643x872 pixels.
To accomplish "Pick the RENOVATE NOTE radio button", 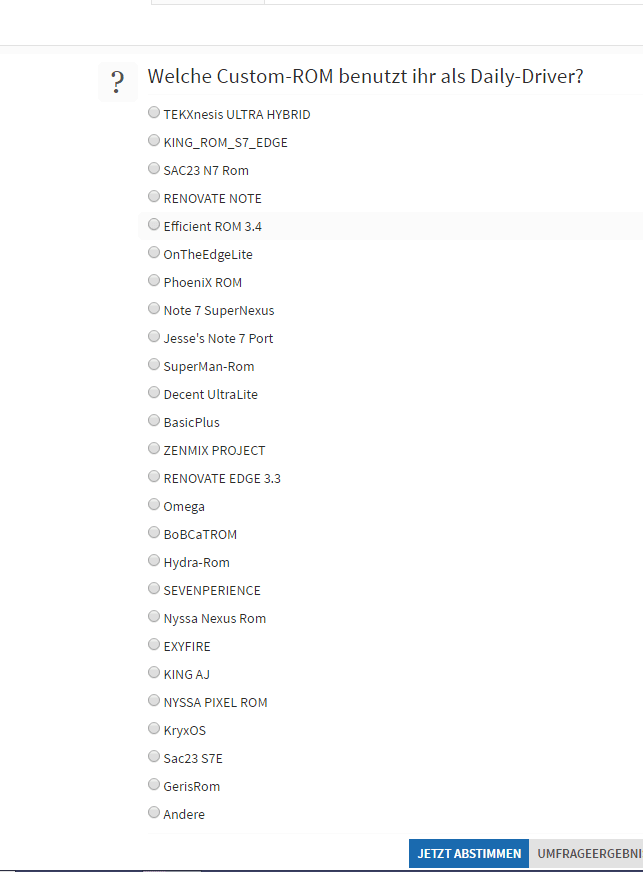I will pyautogui.click(x=154, y=196).
